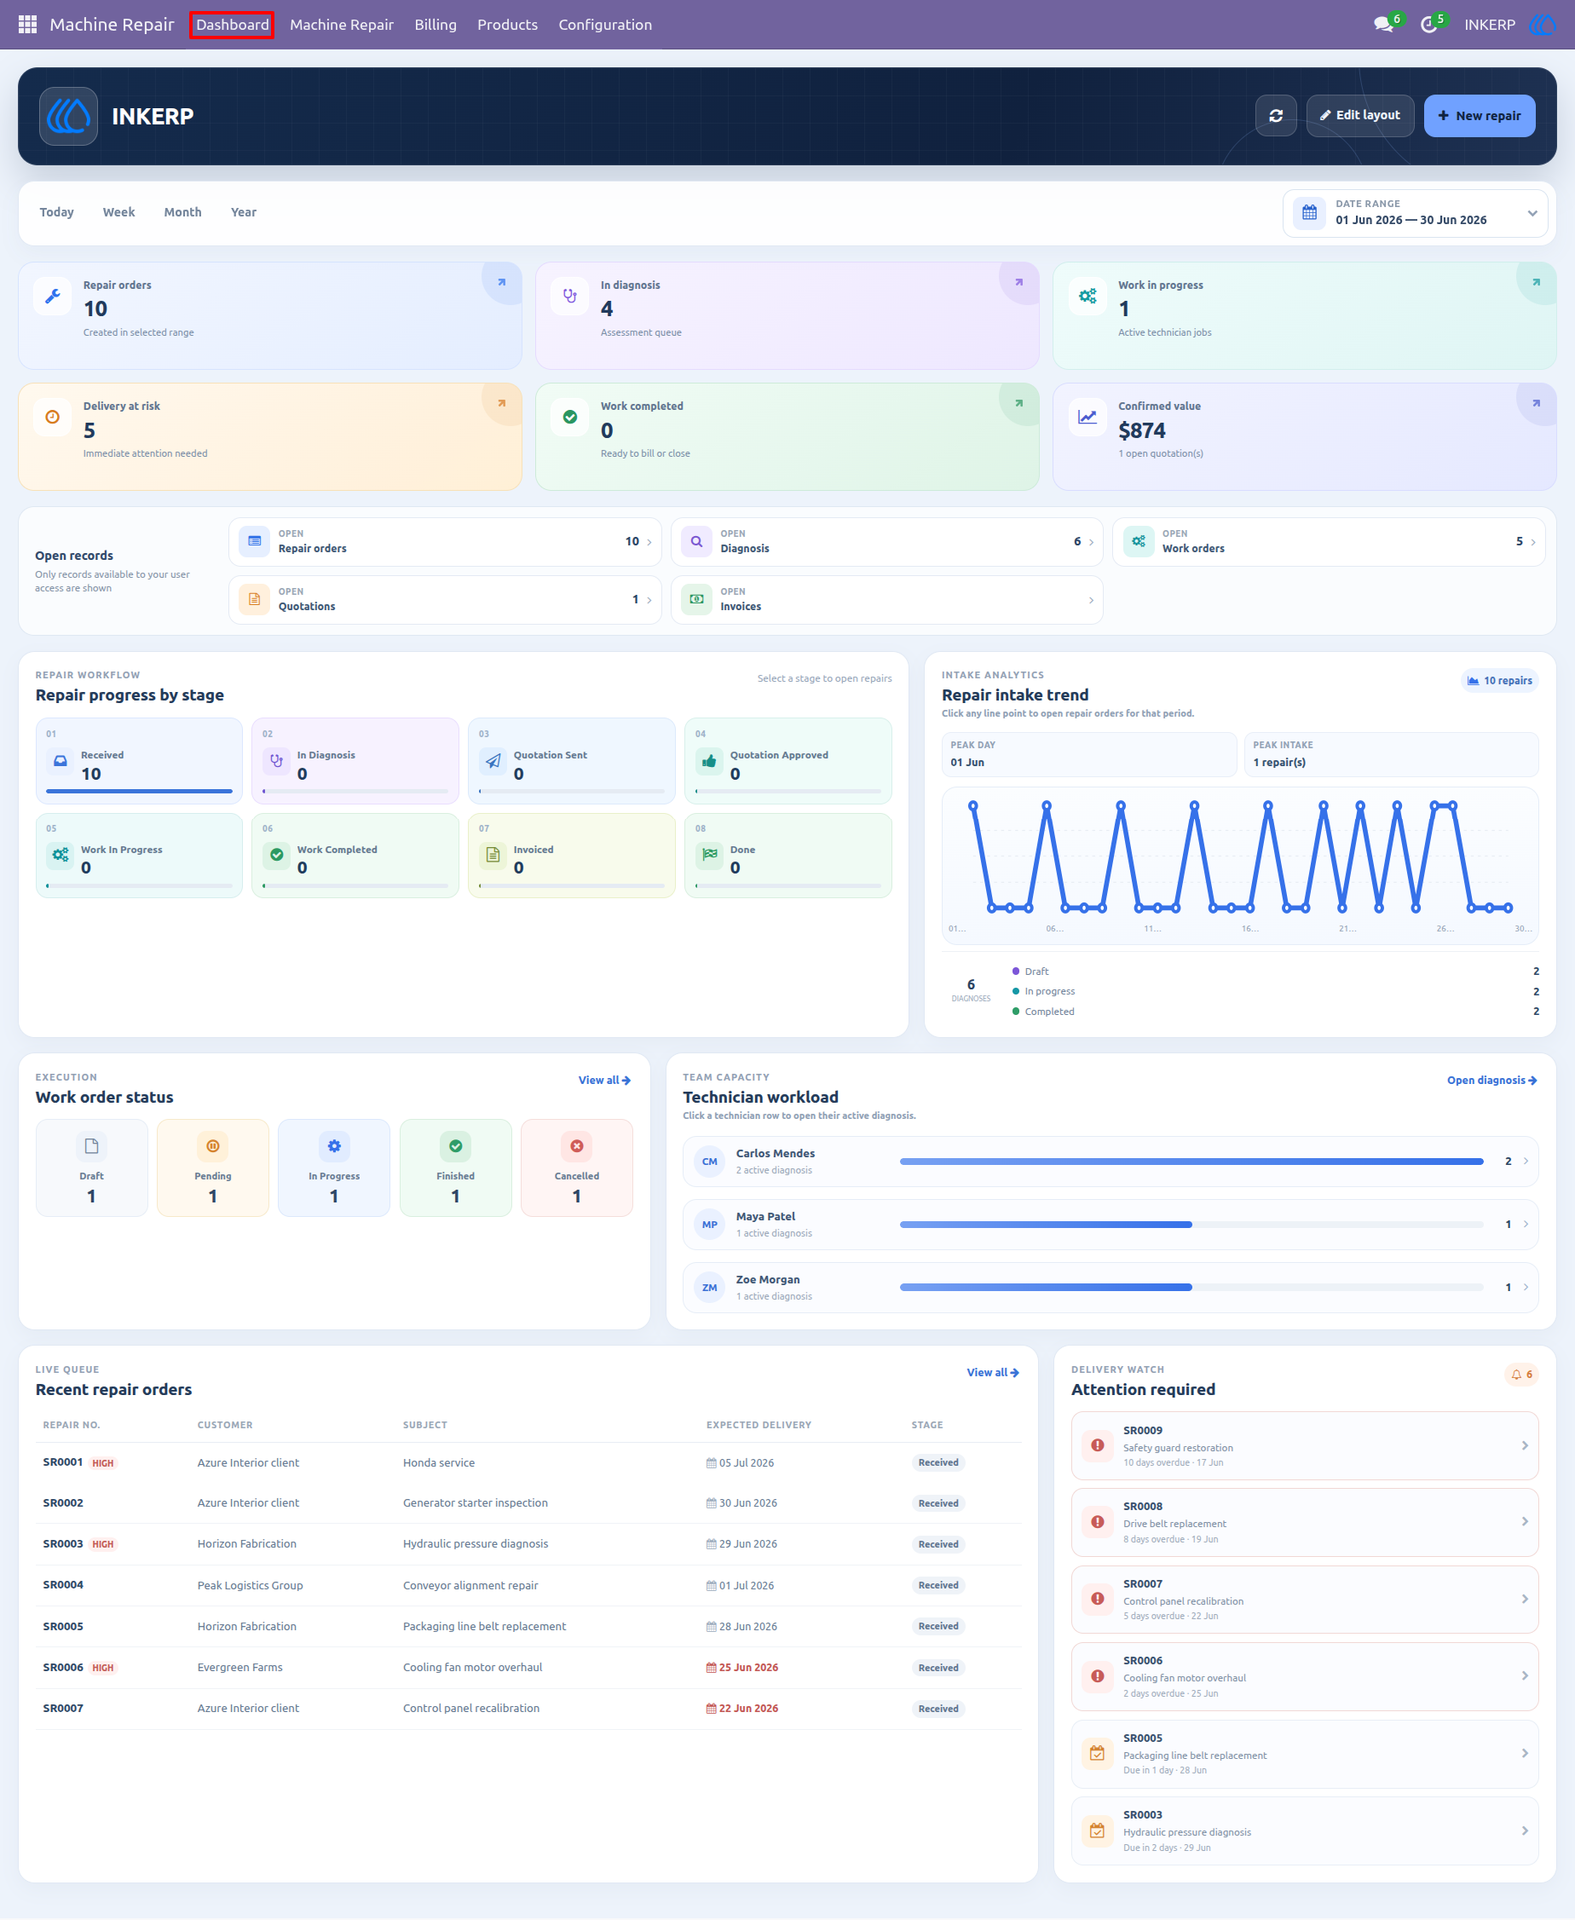Open View all link for recent repair orders

[x=992, y=1372]
